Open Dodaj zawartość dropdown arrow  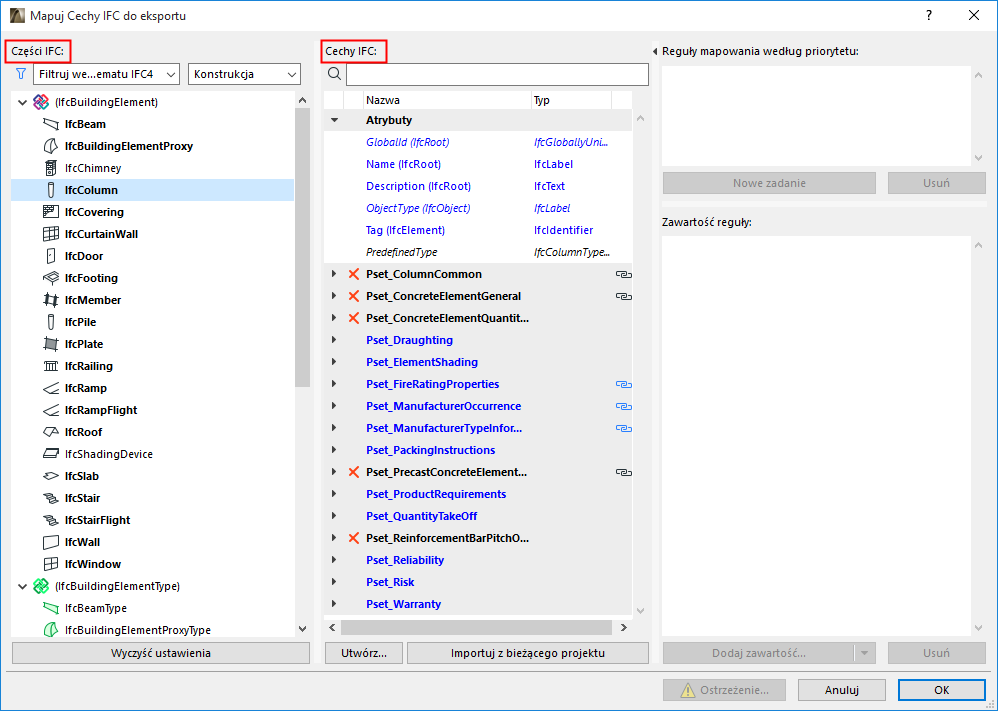864,653
